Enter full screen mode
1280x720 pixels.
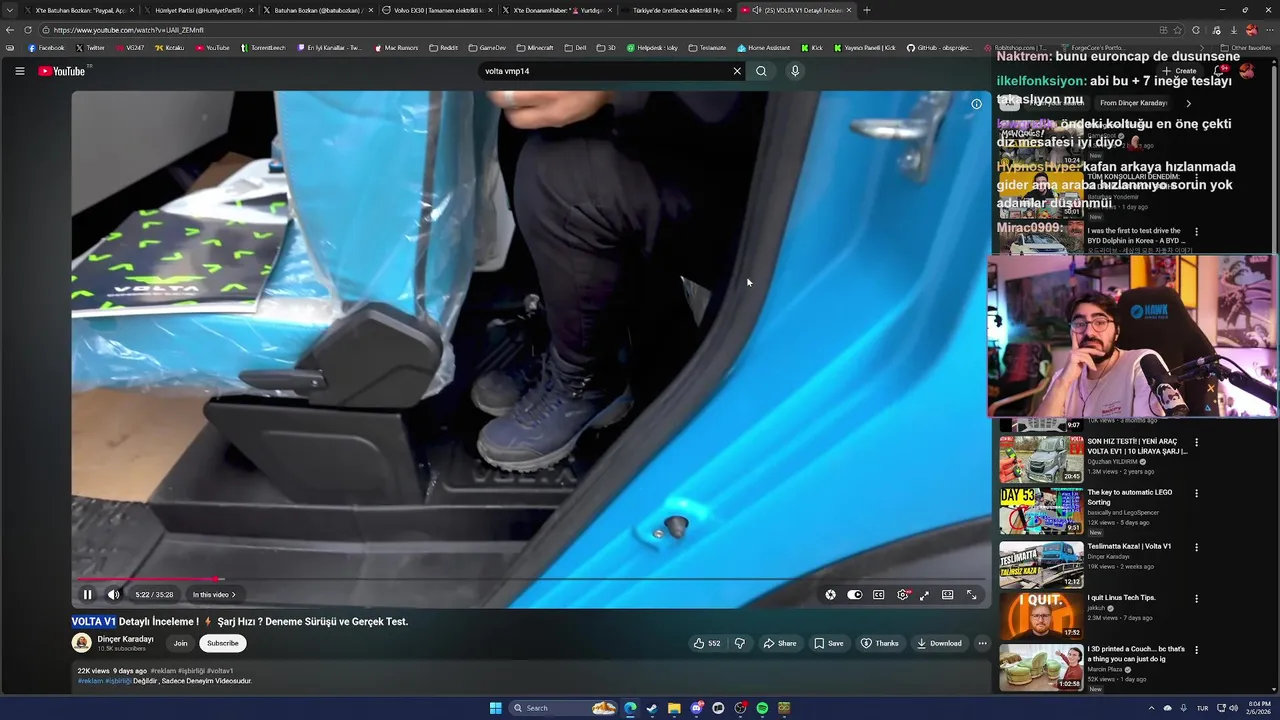971,595
